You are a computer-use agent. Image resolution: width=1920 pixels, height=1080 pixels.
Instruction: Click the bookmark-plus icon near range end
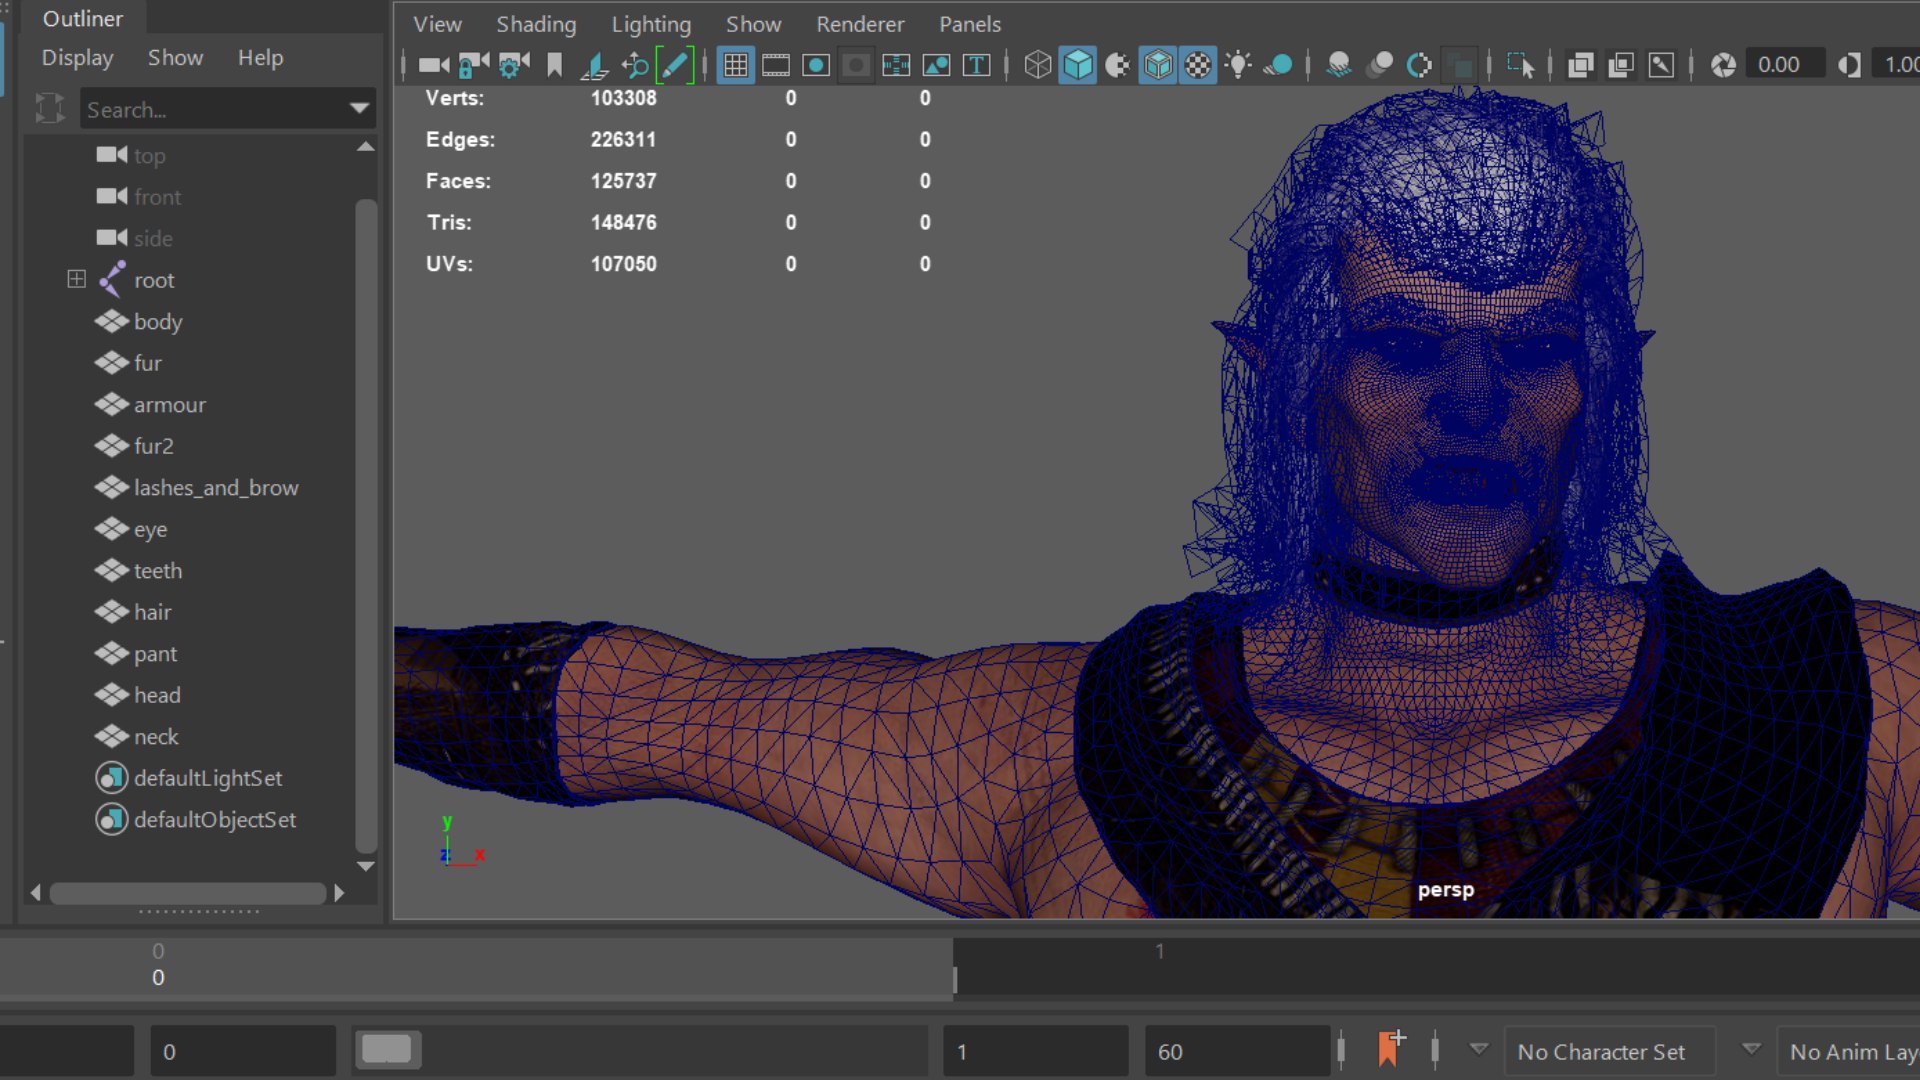[x=1391, y=1049]
